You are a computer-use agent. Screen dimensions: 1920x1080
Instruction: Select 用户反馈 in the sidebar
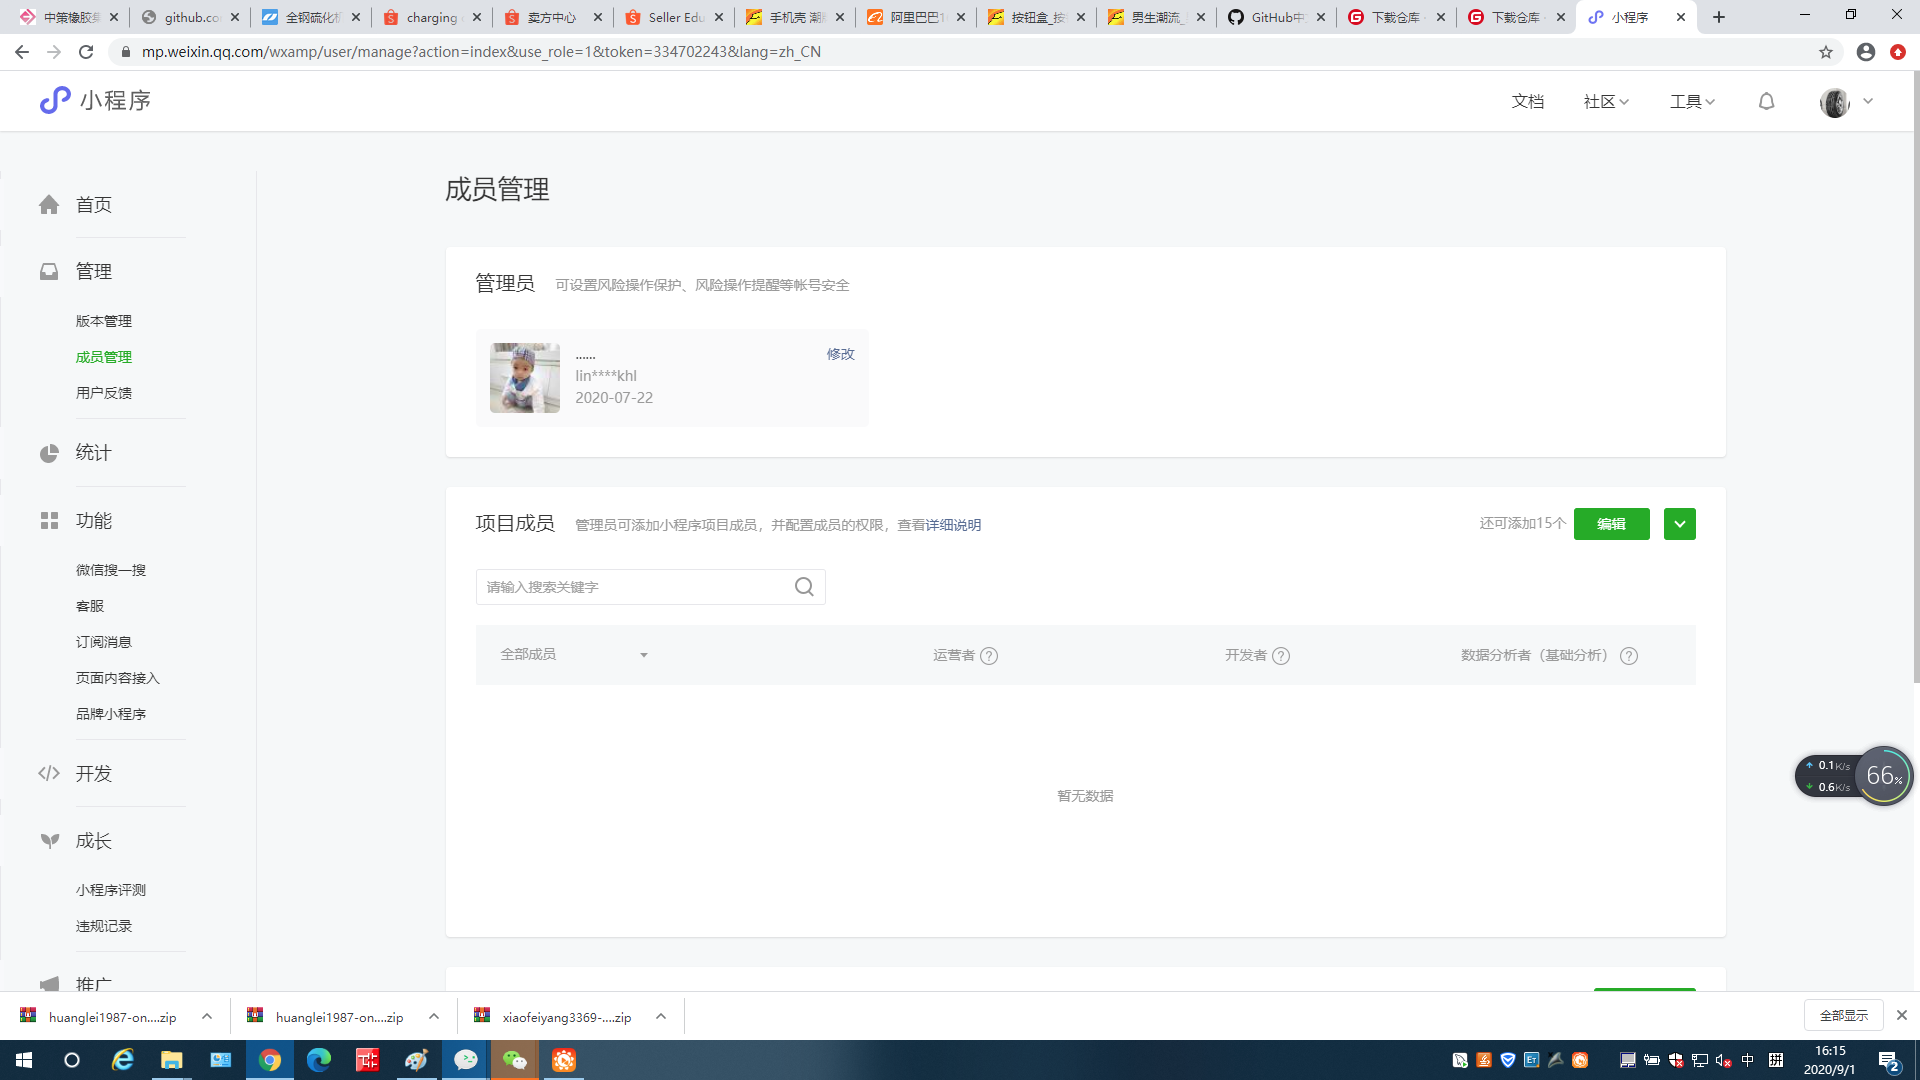pyautogui.click(x=104, y=393)
